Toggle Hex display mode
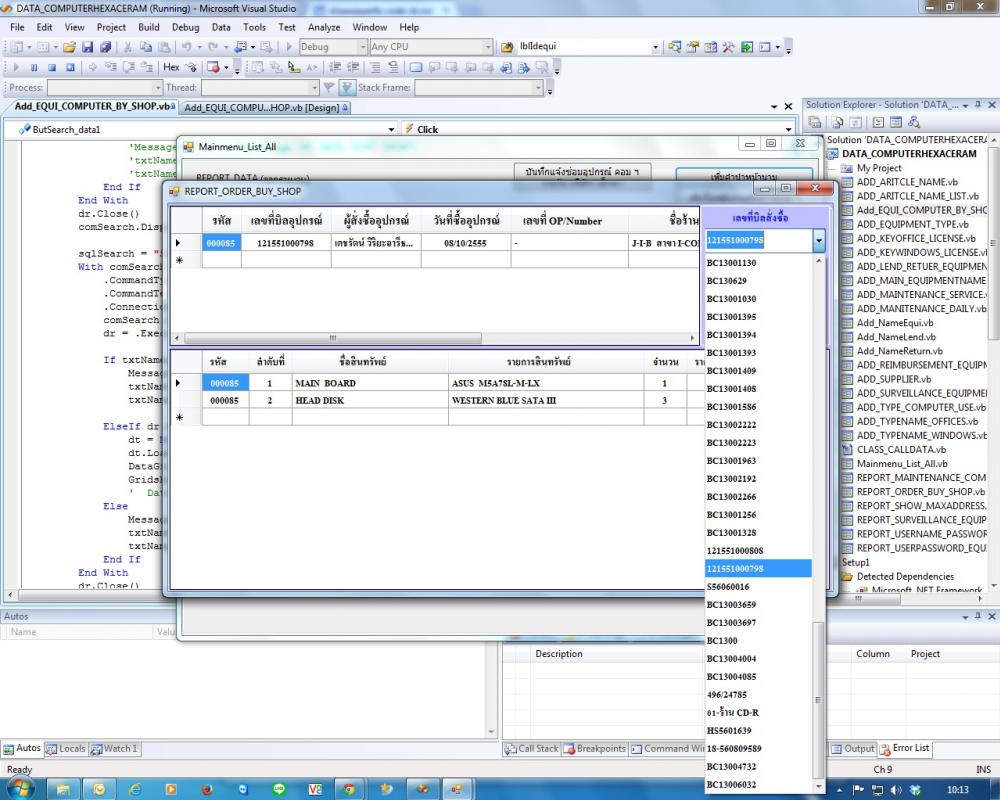 tap(172, 67)
